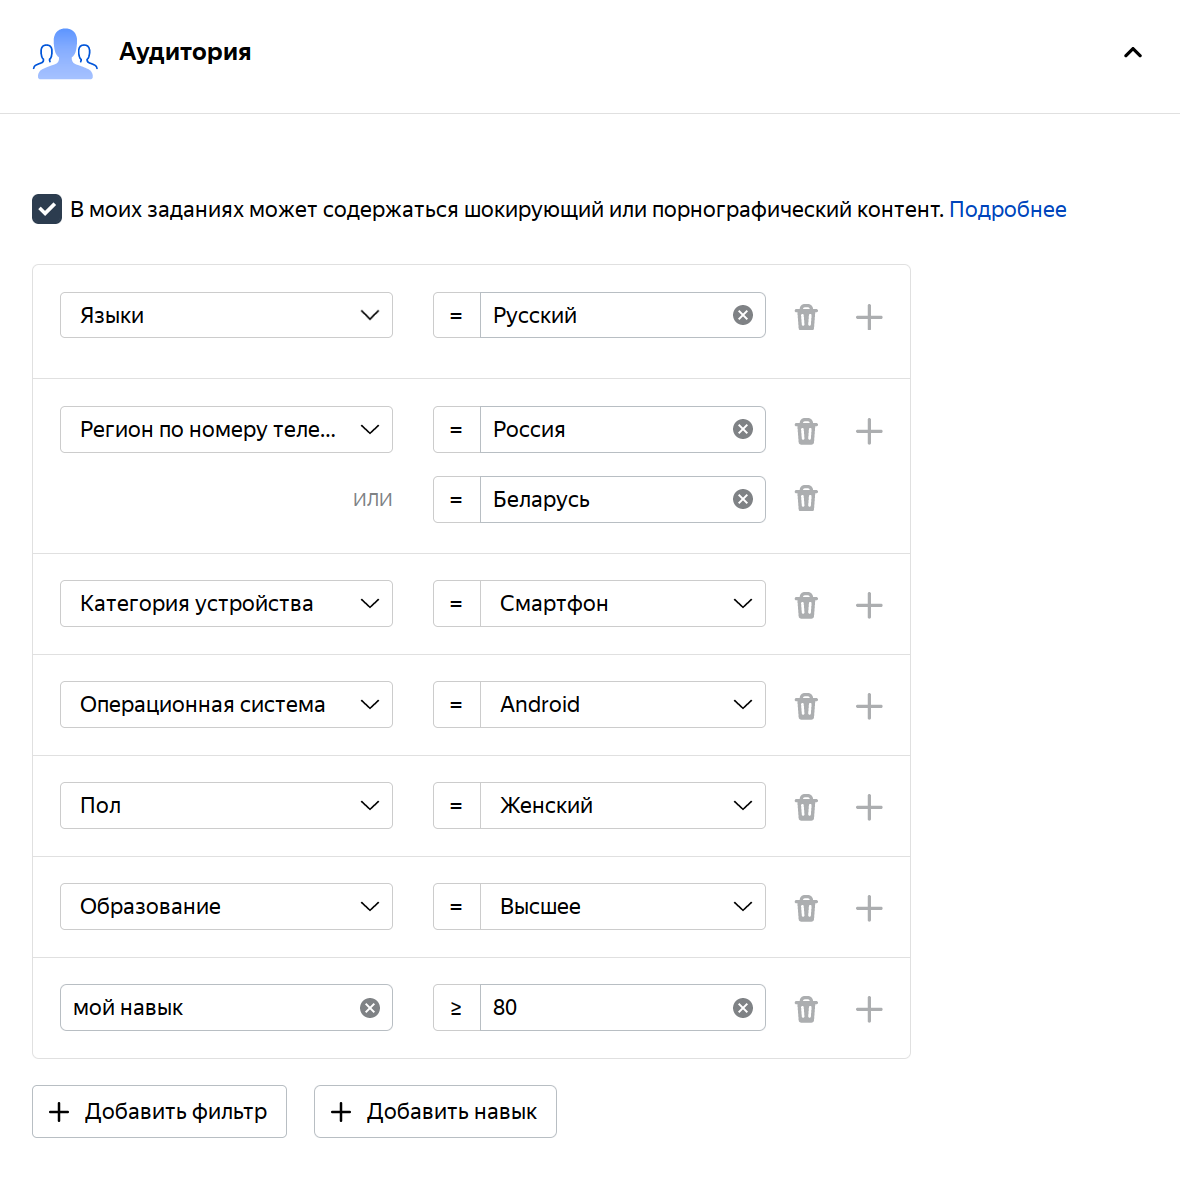Delete the мой навык skill row

click(x=806, y=1009)
